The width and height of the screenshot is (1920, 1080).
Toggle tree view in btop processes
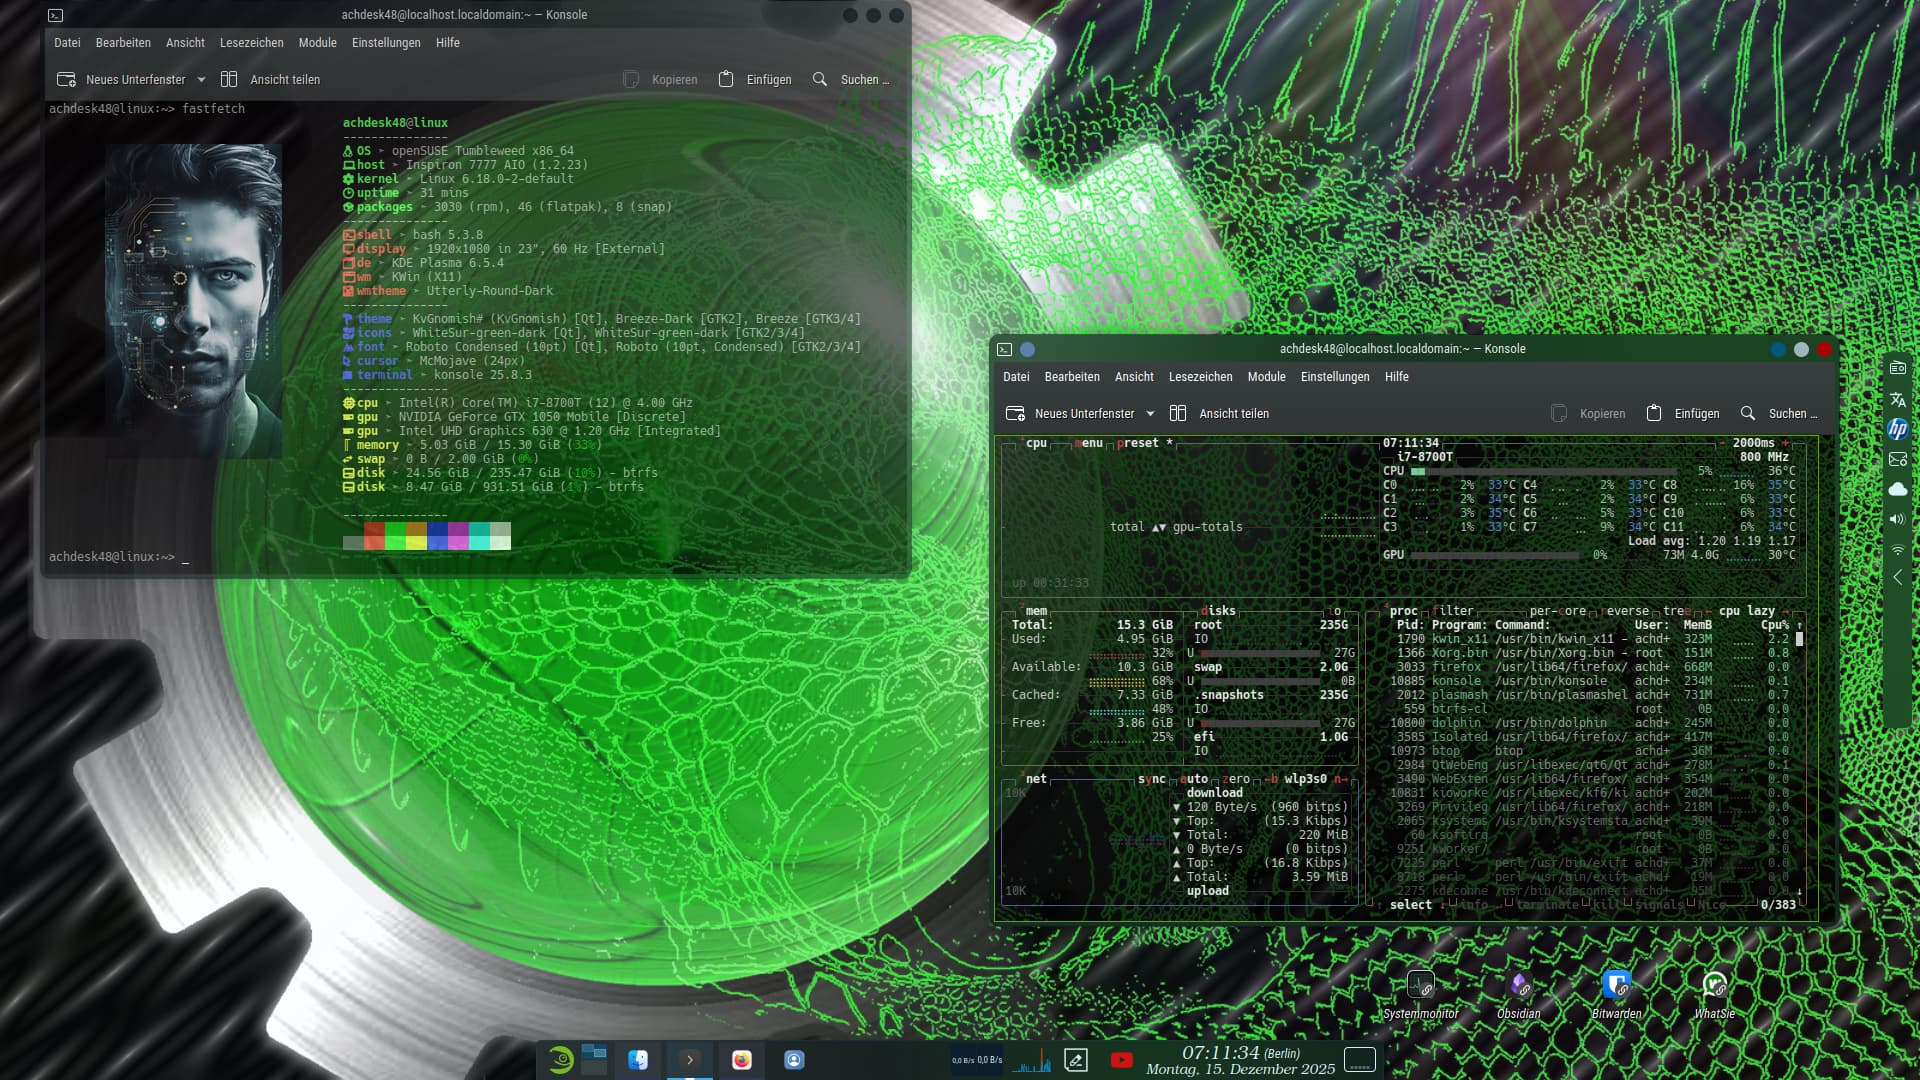1676,611
